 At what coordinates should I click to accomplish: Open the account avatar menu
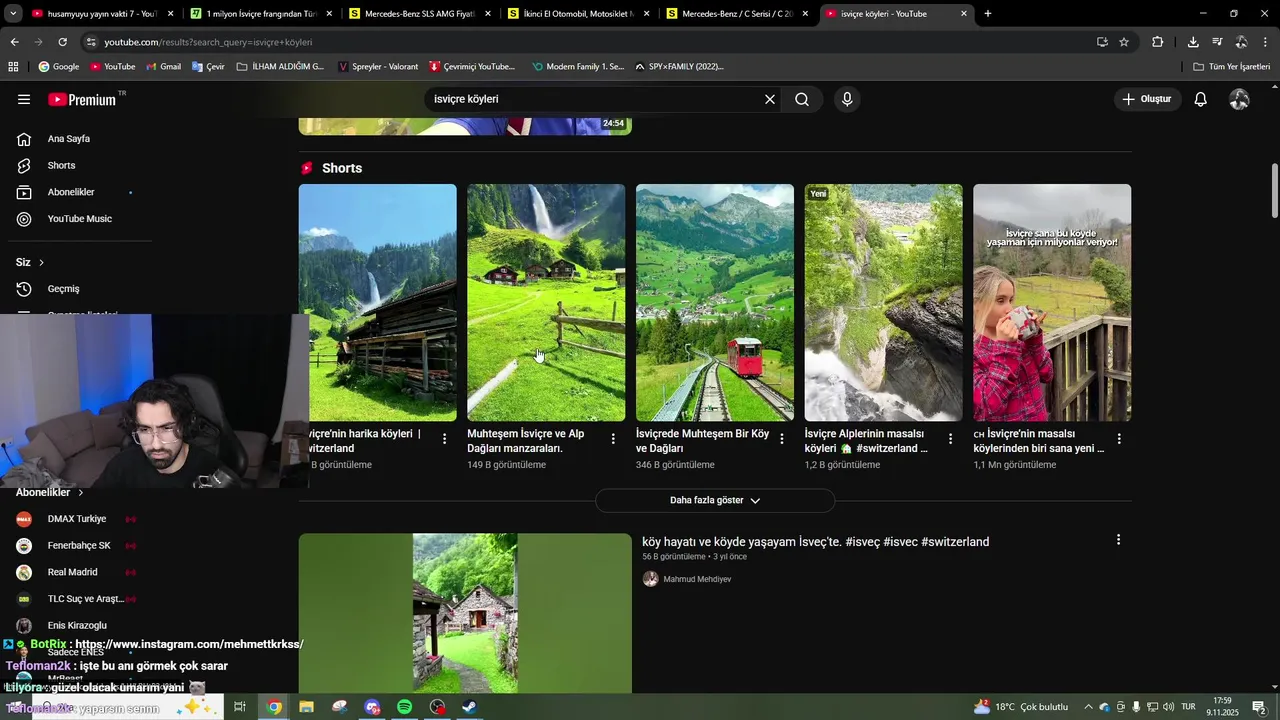[1240, 99]
